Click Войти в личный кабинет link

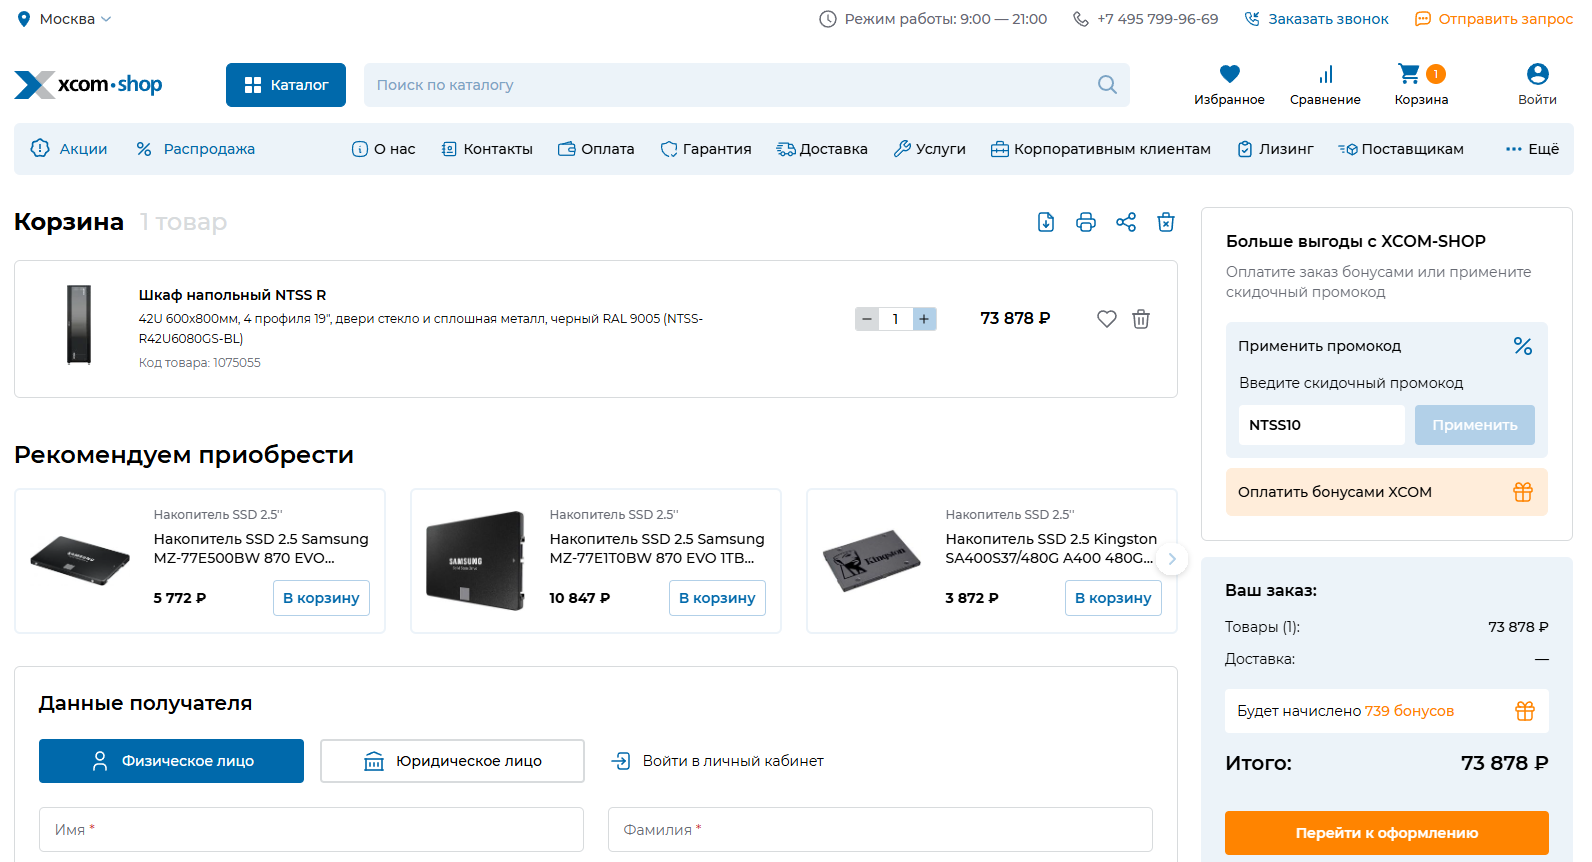pos(718,761)
